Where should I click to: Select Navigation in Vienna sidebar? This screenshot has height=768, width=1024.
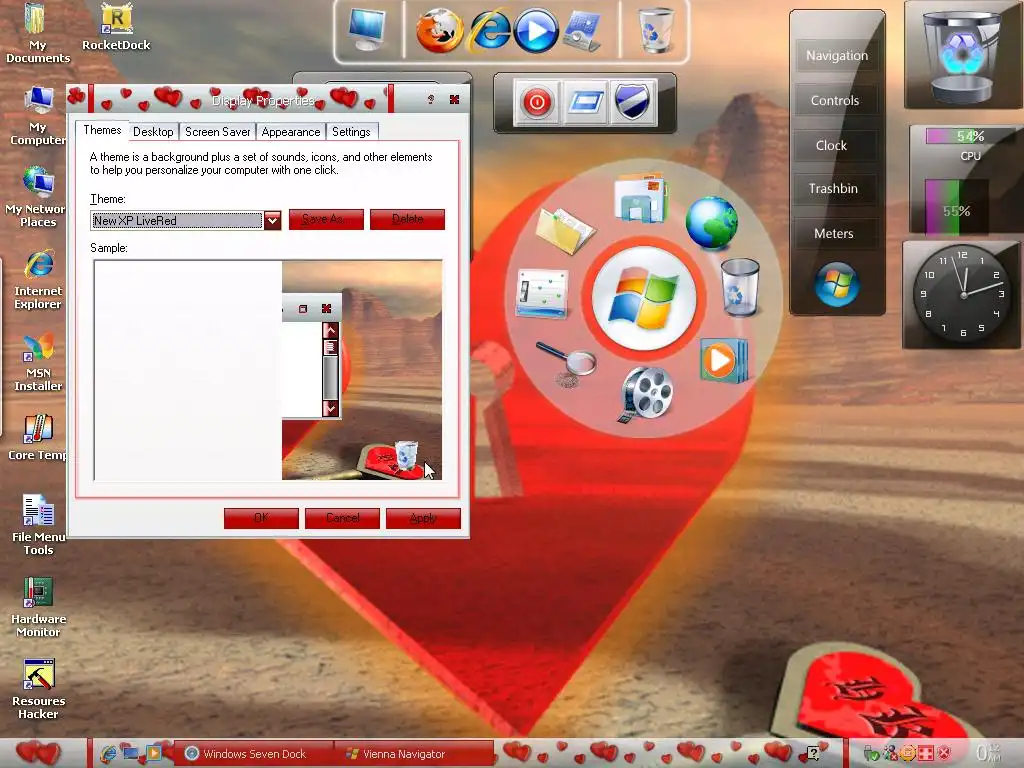[x=837, y=56]
